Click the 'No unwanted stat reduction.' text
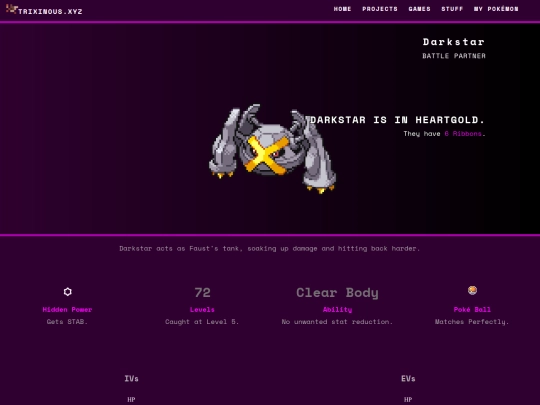The height and width of the screenshot is (405, 540). click(x=337, y=322)
